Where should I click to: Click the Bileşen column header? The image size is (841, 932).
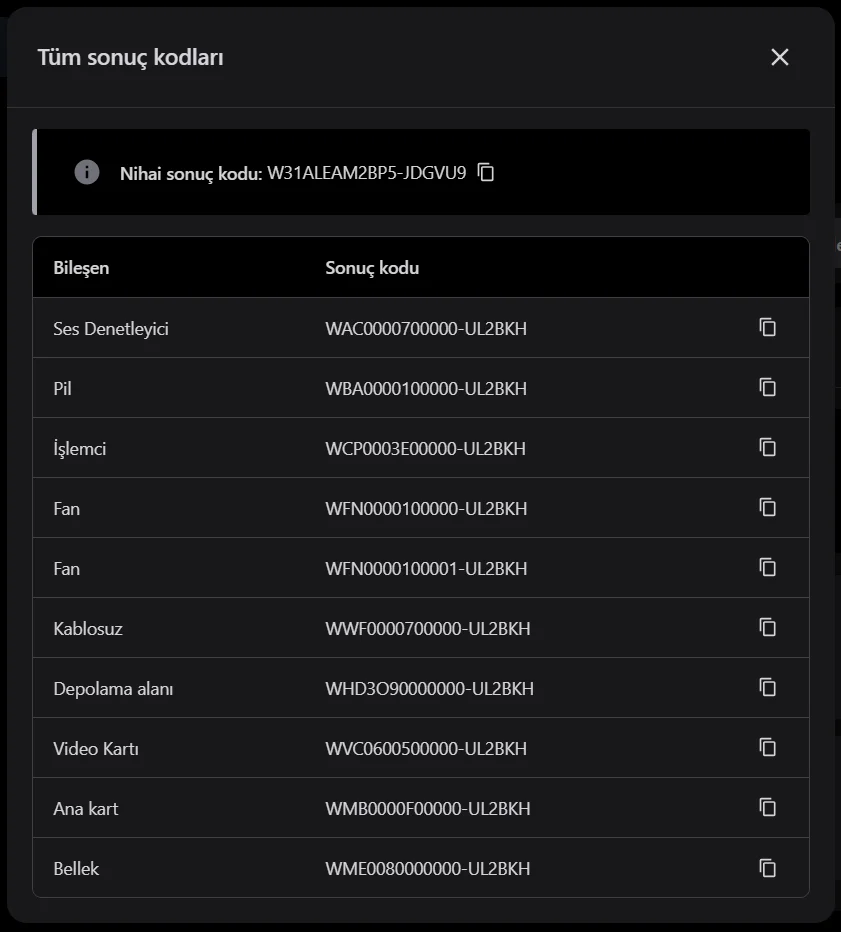[x=81, y=268]
